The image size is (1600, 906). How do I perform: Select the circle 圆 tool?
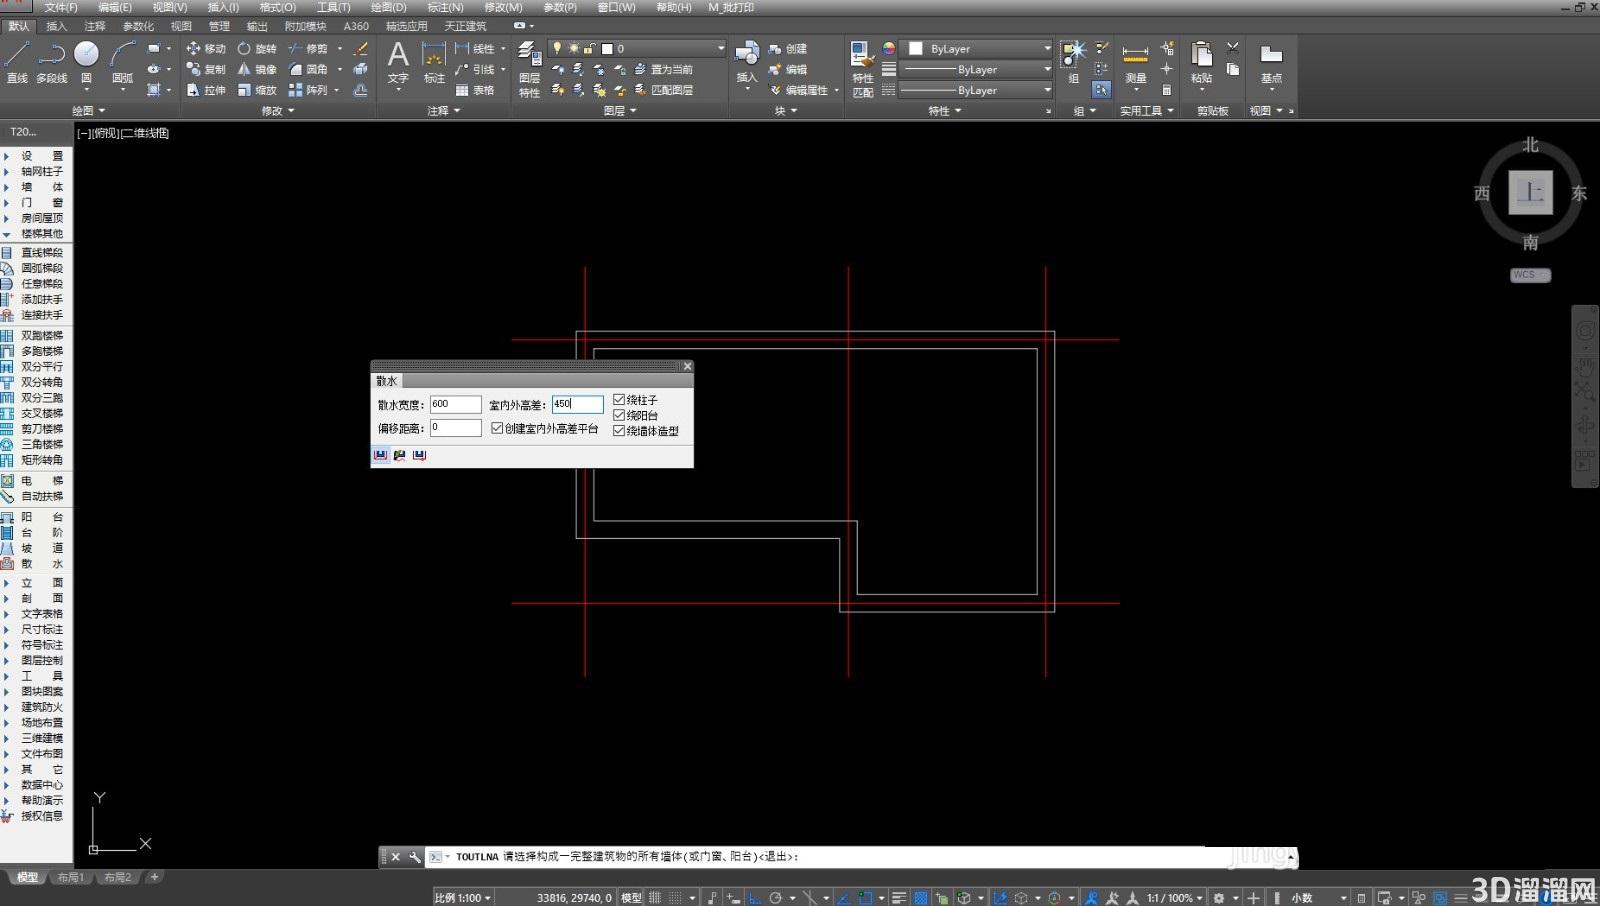click(87, 62)
